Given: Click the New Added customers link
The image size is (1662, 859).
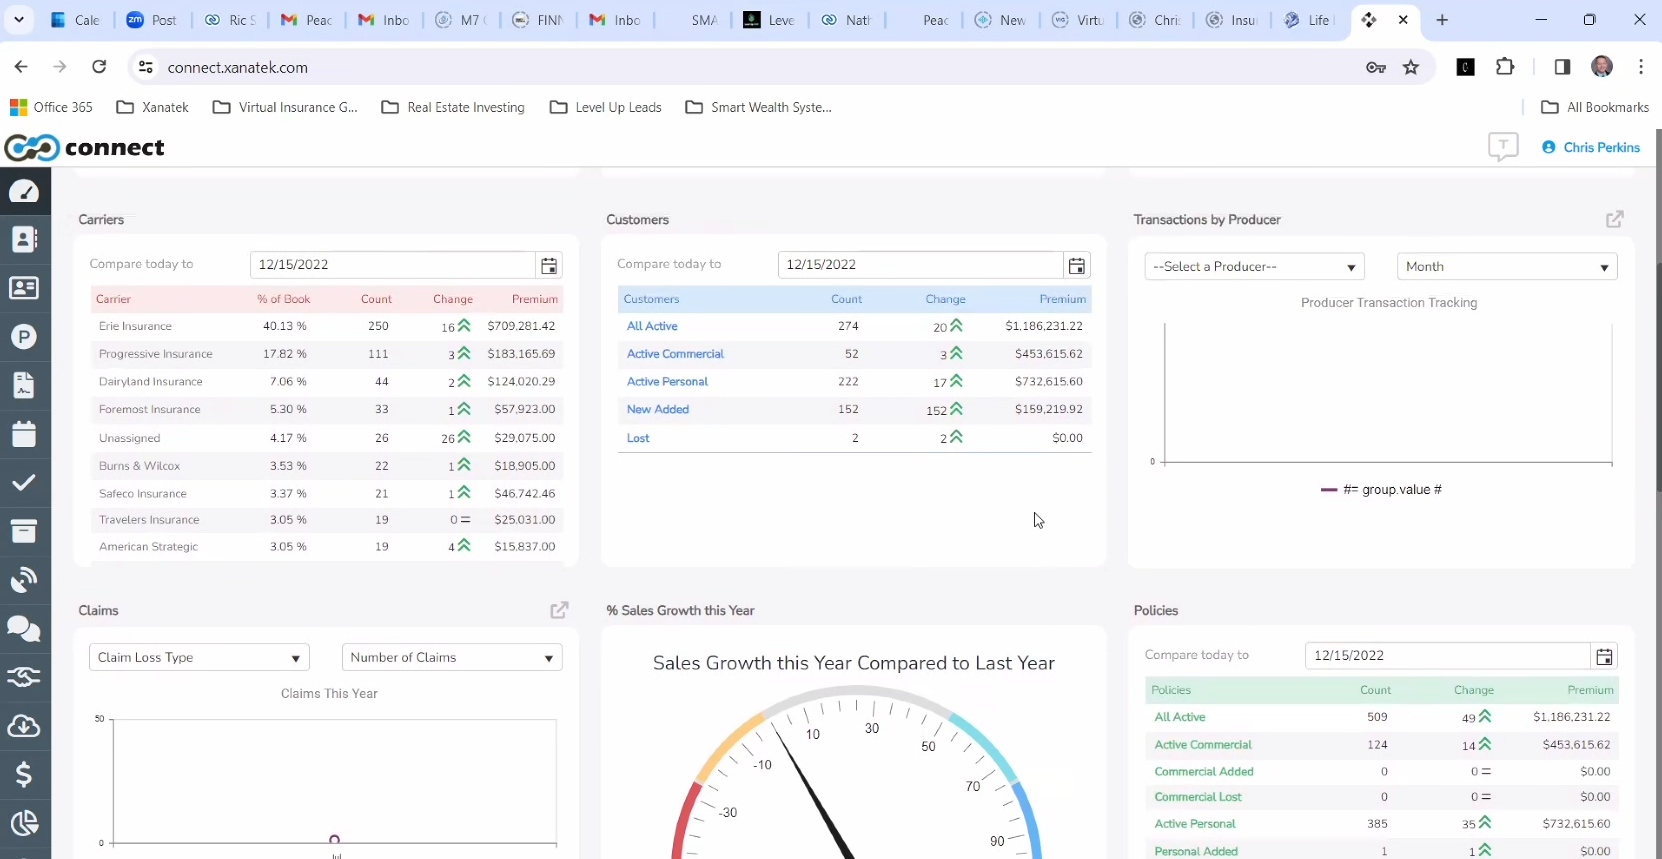Looking at the screenshot, I should 657,409.
